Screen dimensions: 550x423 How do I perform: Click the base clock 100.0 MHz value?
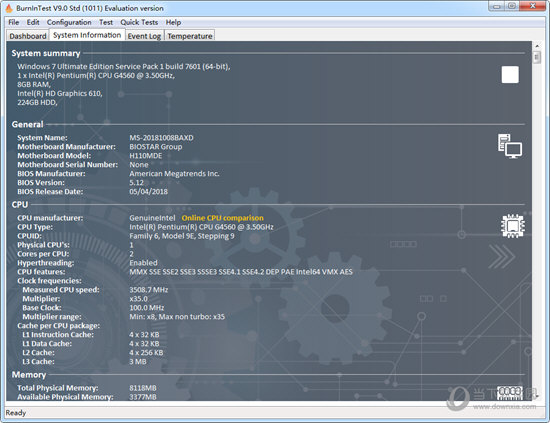click(147, 308)
